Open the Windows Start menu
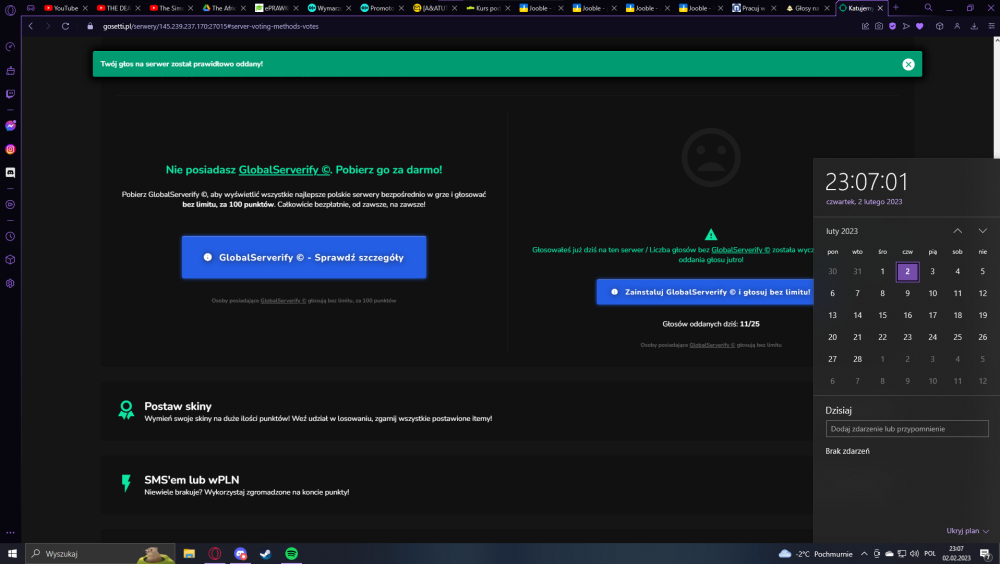 click(x=12, y=554)
